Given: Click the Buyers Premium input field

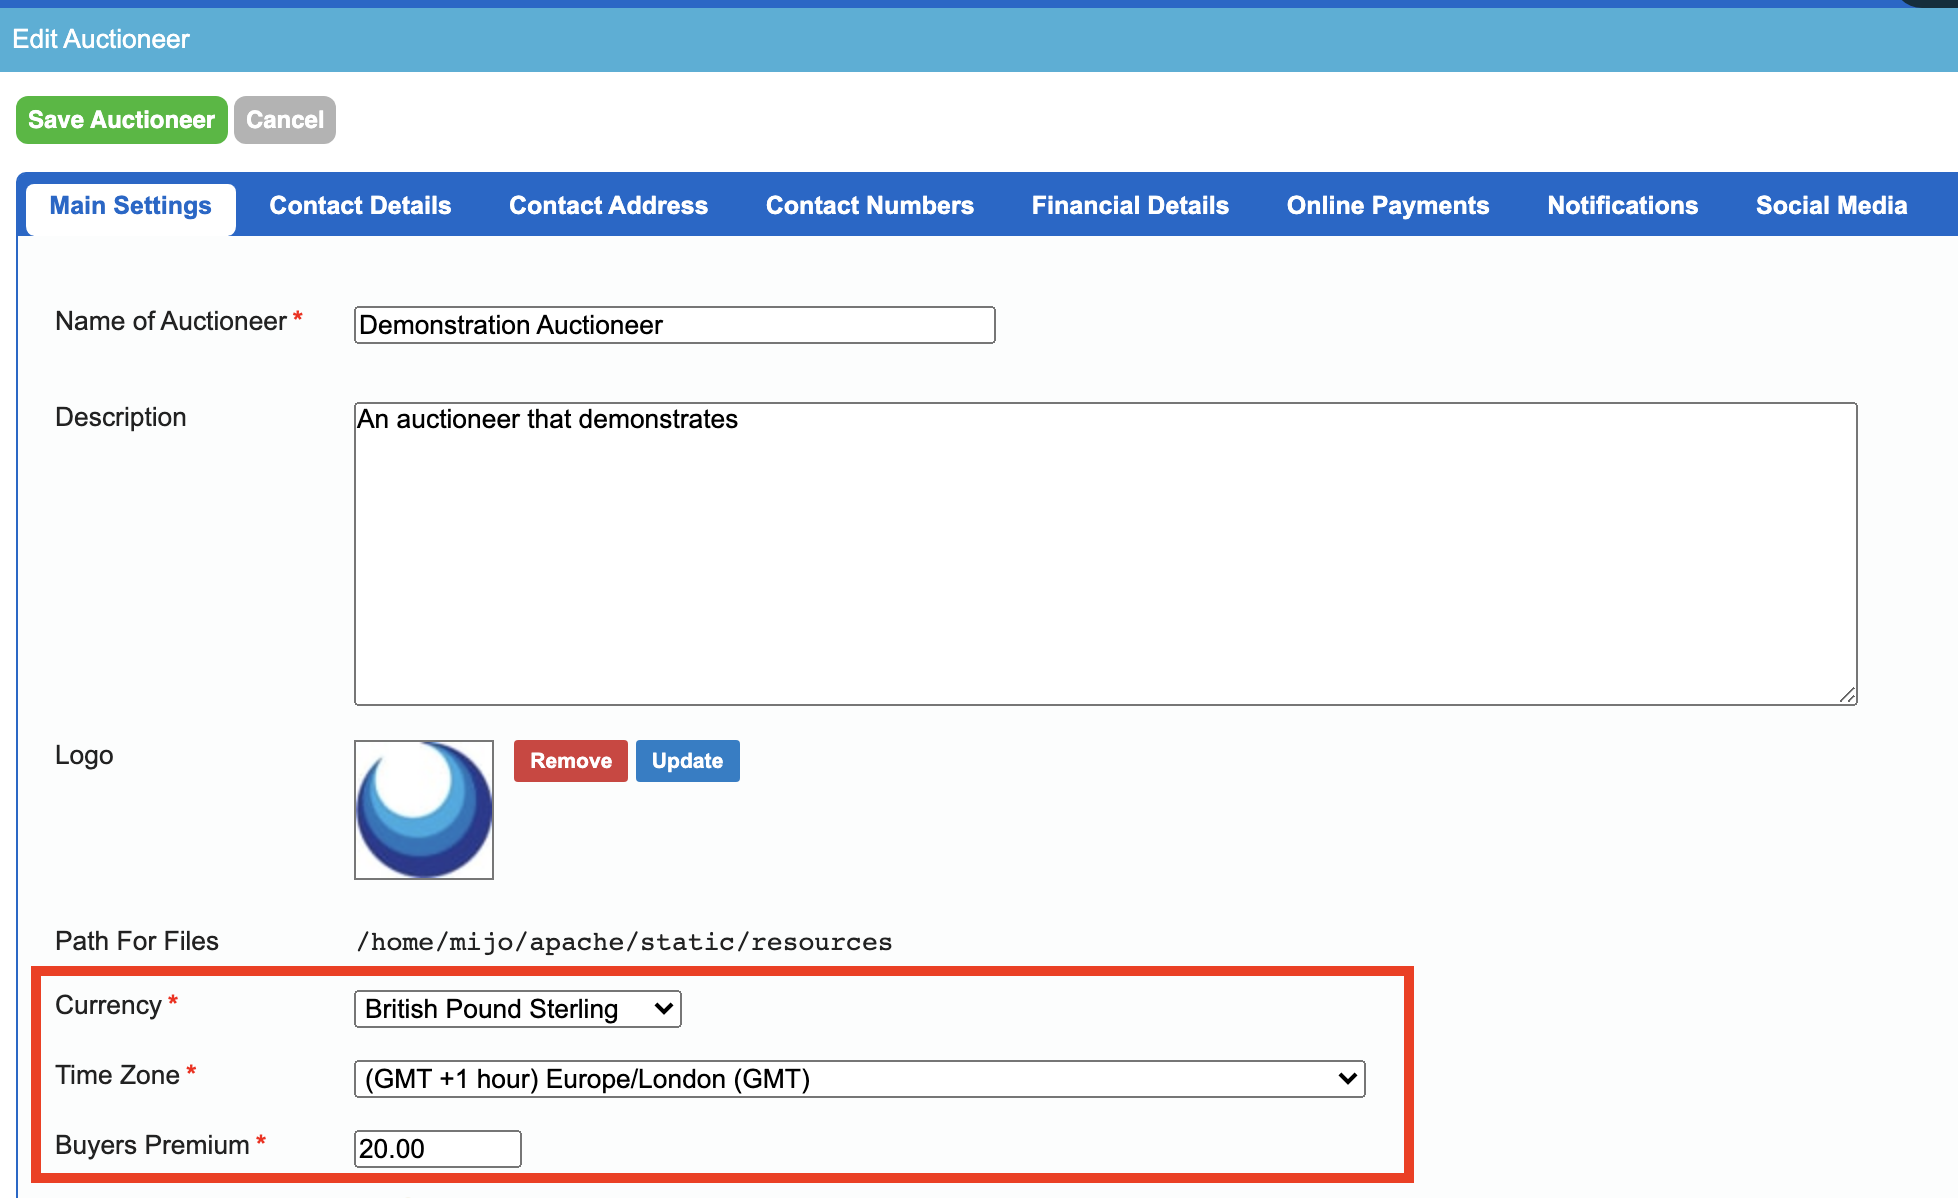Looking at the screenshot, I should tap(437, 1149).
